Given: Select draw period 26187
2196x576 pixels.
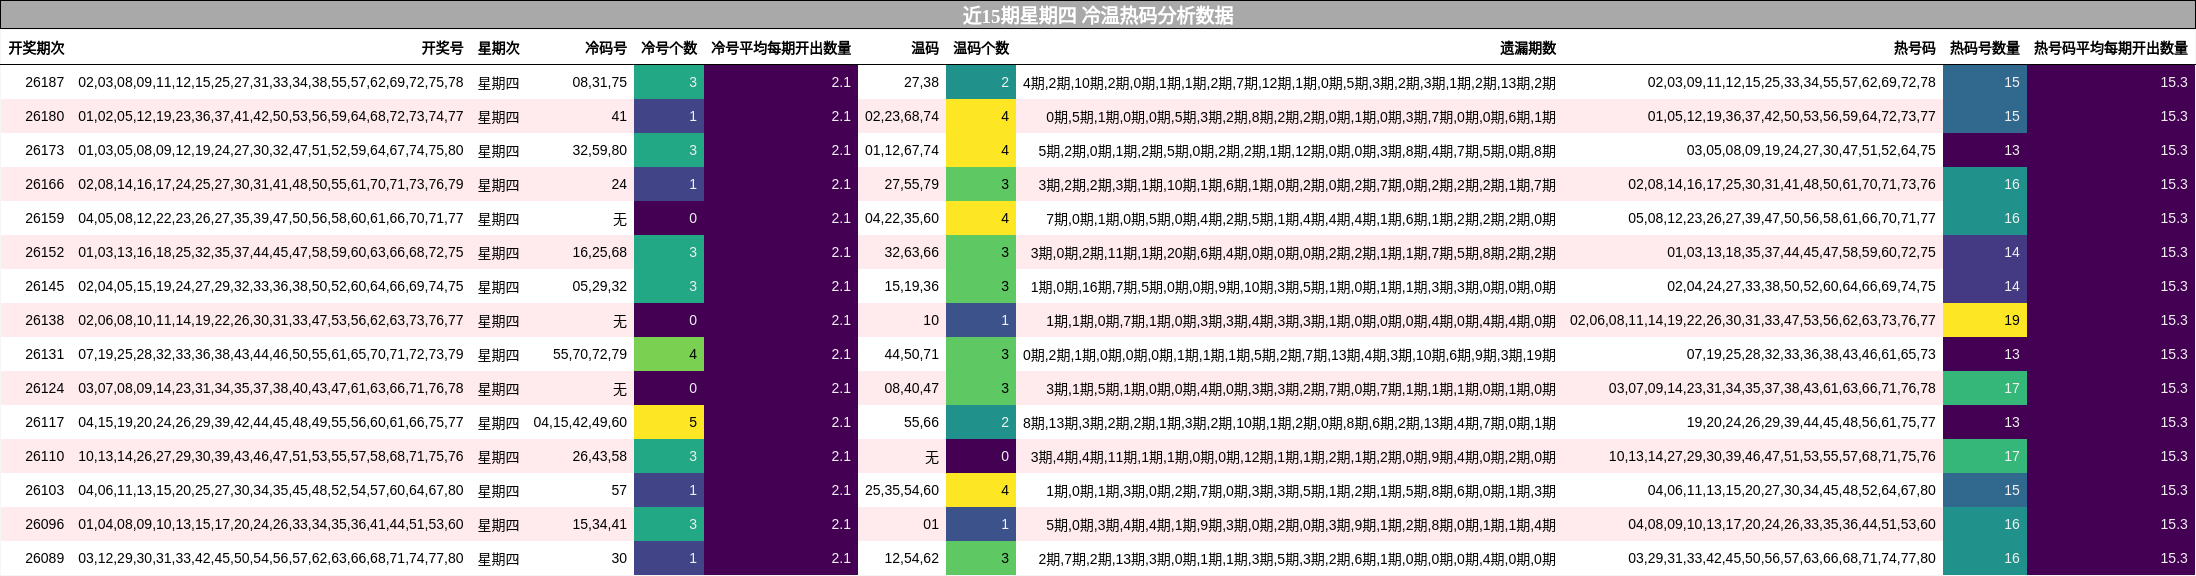Looking at the screenshot, I should pyautogui.click(x=44, y=82).
